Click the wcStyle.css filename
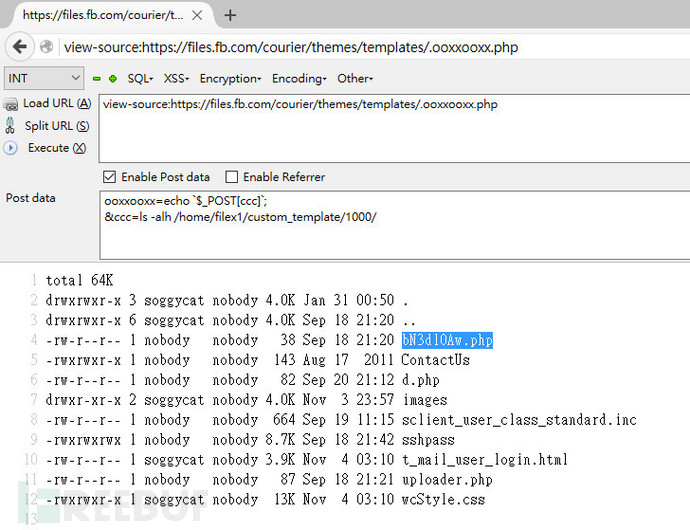Viewport: 690px width, 530px height. pyautogui.click(x=443, y=500)
